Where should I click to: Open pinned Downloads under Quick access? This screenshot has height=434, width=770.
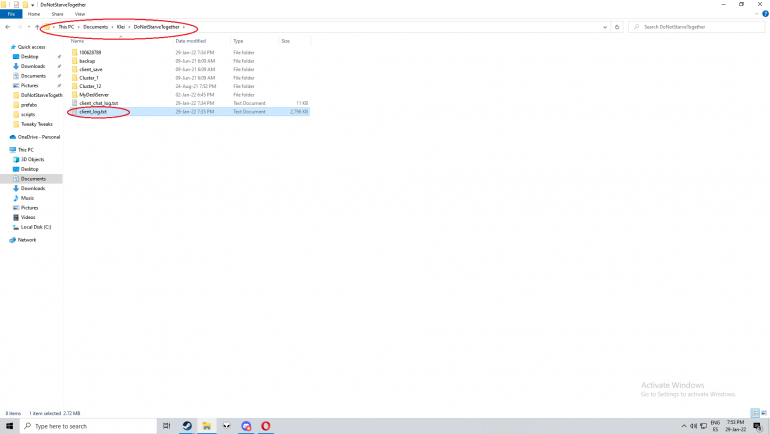pyautogui.click(x=33, y=66)
